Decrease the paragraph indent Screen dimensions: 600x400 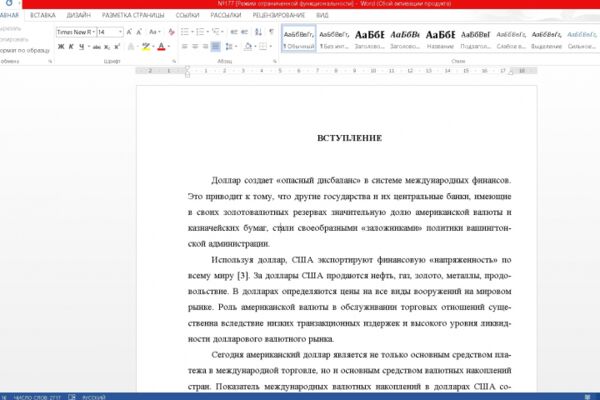coord(234,32)
